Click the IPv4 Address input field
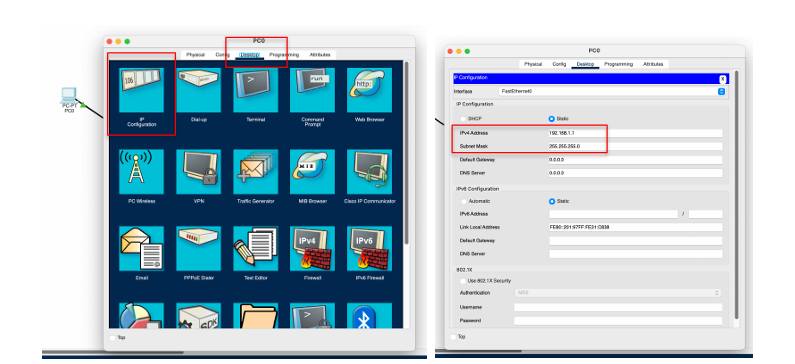 point(635,133)
